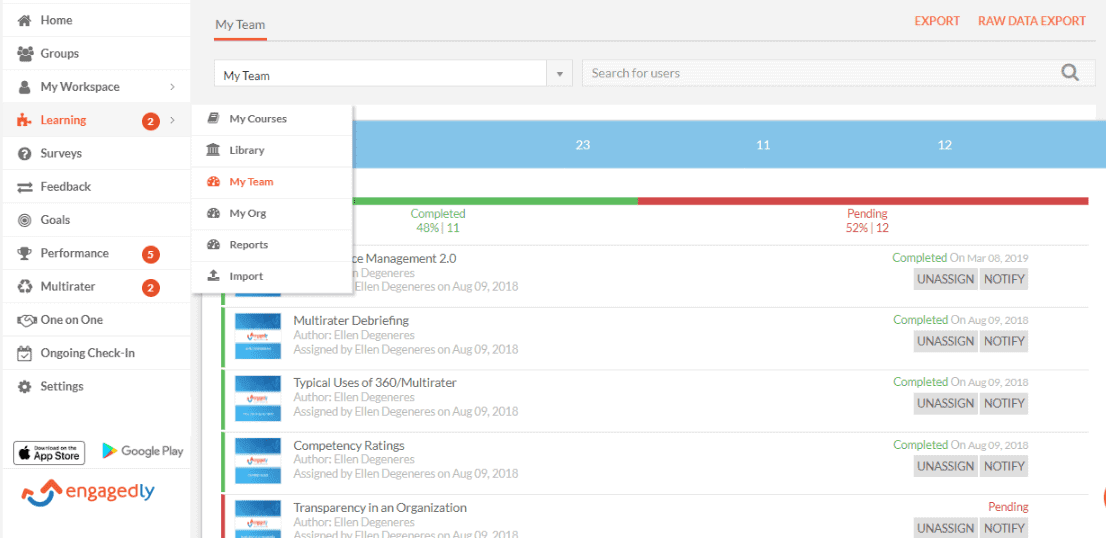Expand the Learning submenu chevron
The image size is (1106, 538).
173,121
